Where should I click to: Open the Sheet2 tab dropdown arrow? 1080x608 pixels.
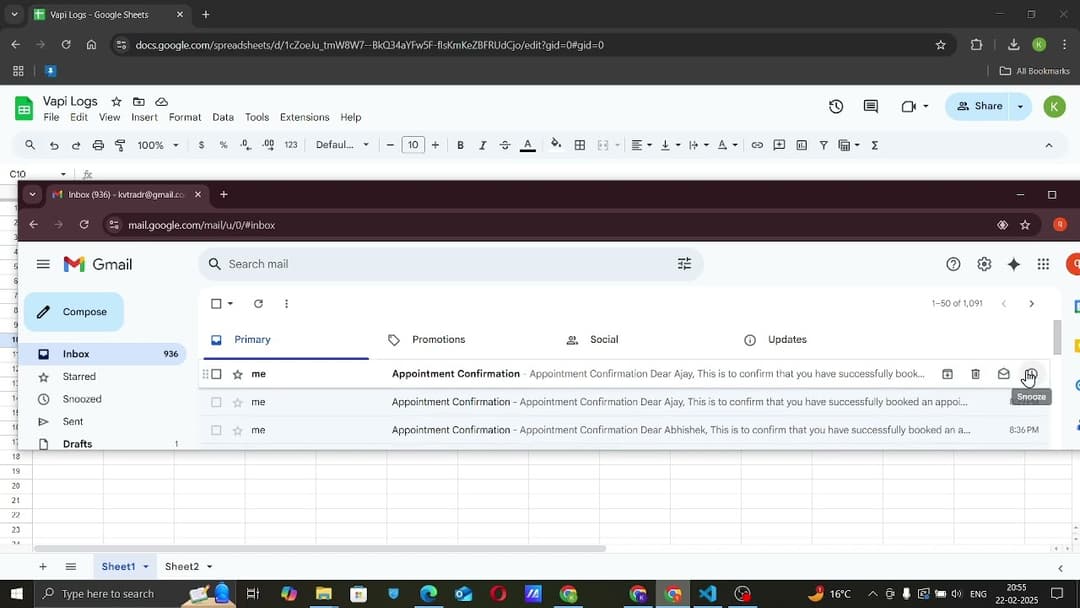click(209, 567)
